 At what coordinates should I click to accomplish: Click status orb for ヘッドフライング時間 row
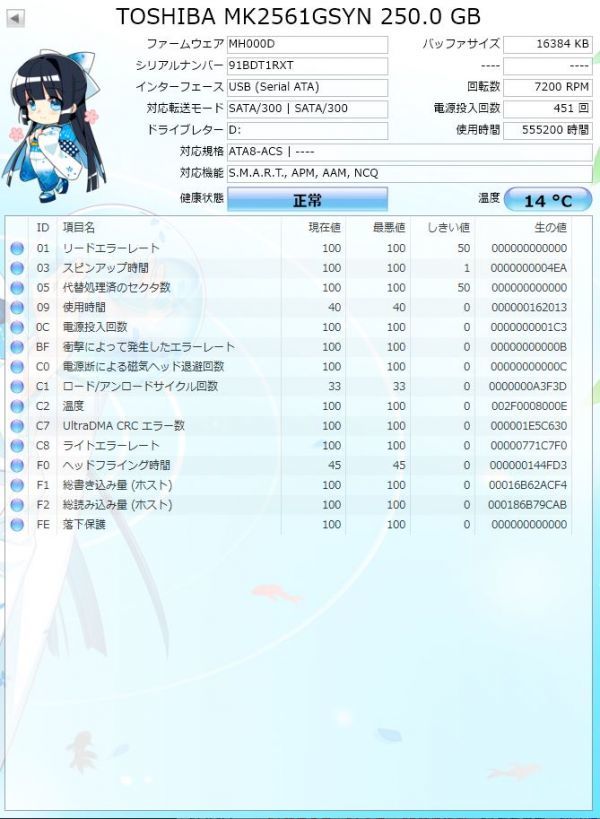pyautogui.click(x=17, y=465)
